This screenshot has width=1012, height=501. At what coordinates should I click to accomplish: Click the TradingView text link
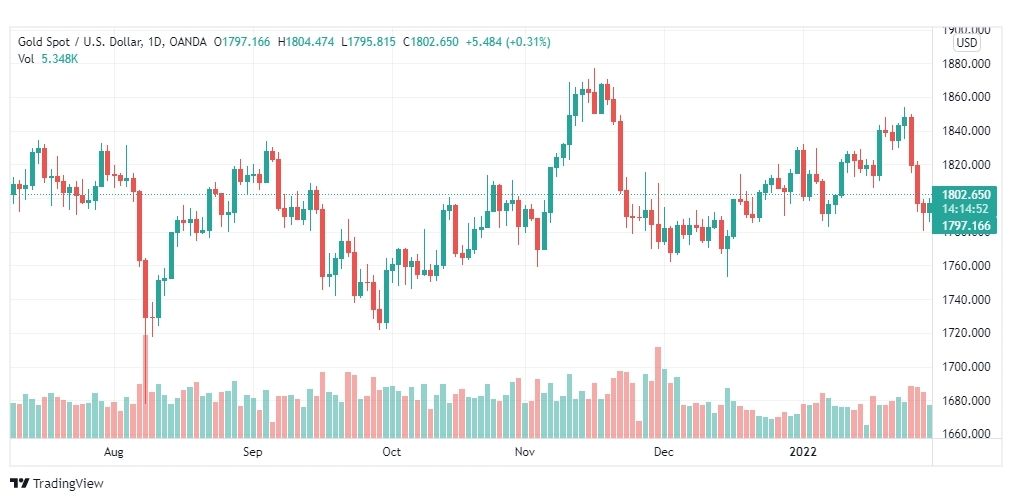pyautogui.click(x=68, y=484)
